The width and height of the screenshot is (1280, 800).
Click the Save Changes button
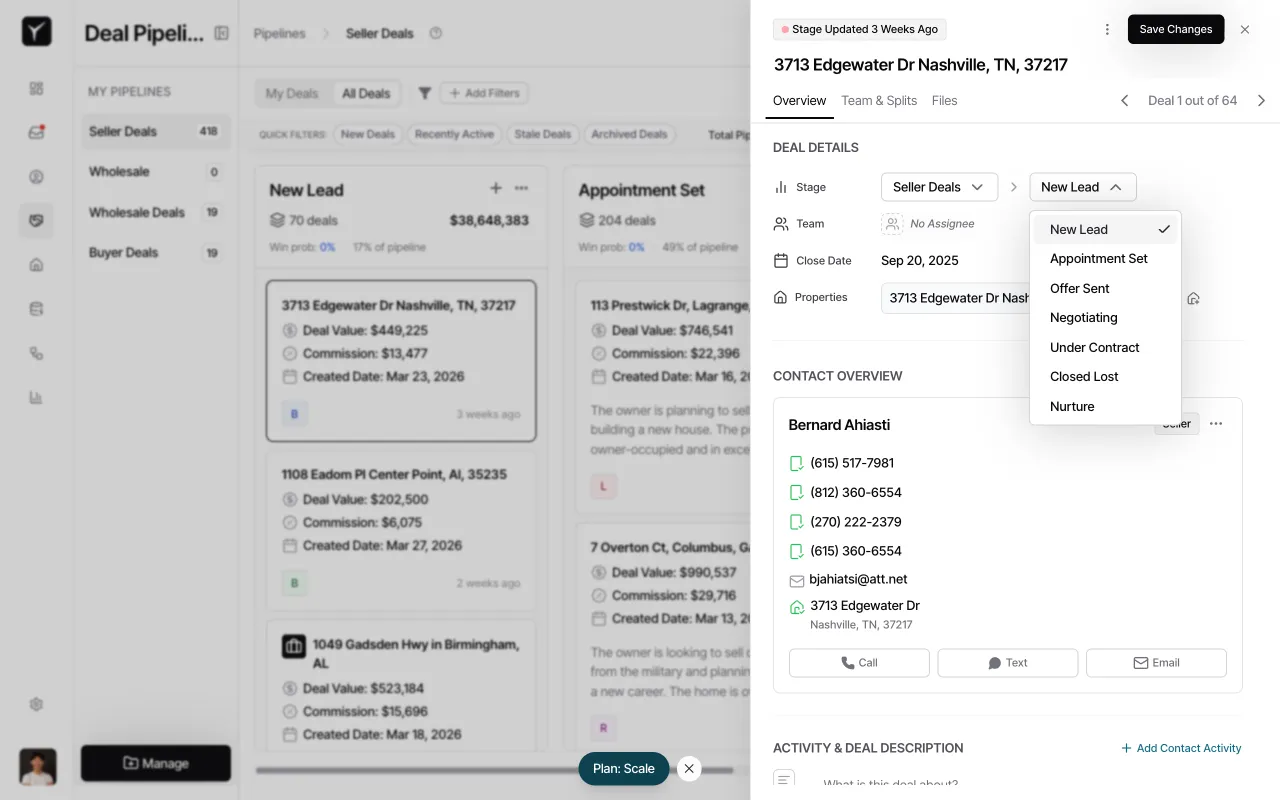pyautogui.click(x=1175, y=29)
